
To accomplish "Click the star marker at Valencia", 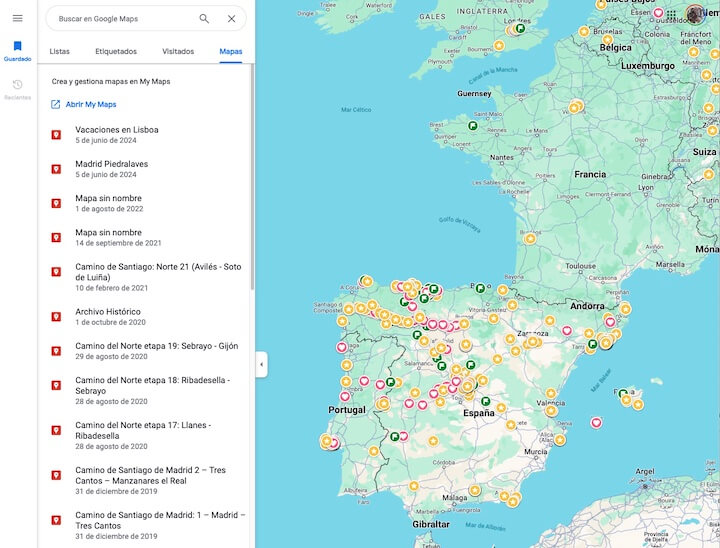I will tap(551, 411).
